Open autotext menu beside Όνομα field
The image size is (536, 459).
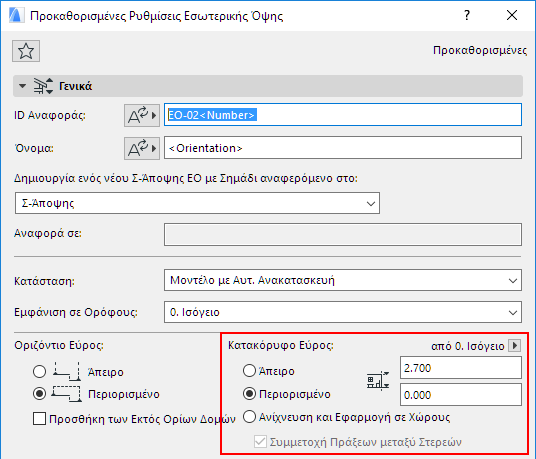pyautogui.click(x=142, y=148)
